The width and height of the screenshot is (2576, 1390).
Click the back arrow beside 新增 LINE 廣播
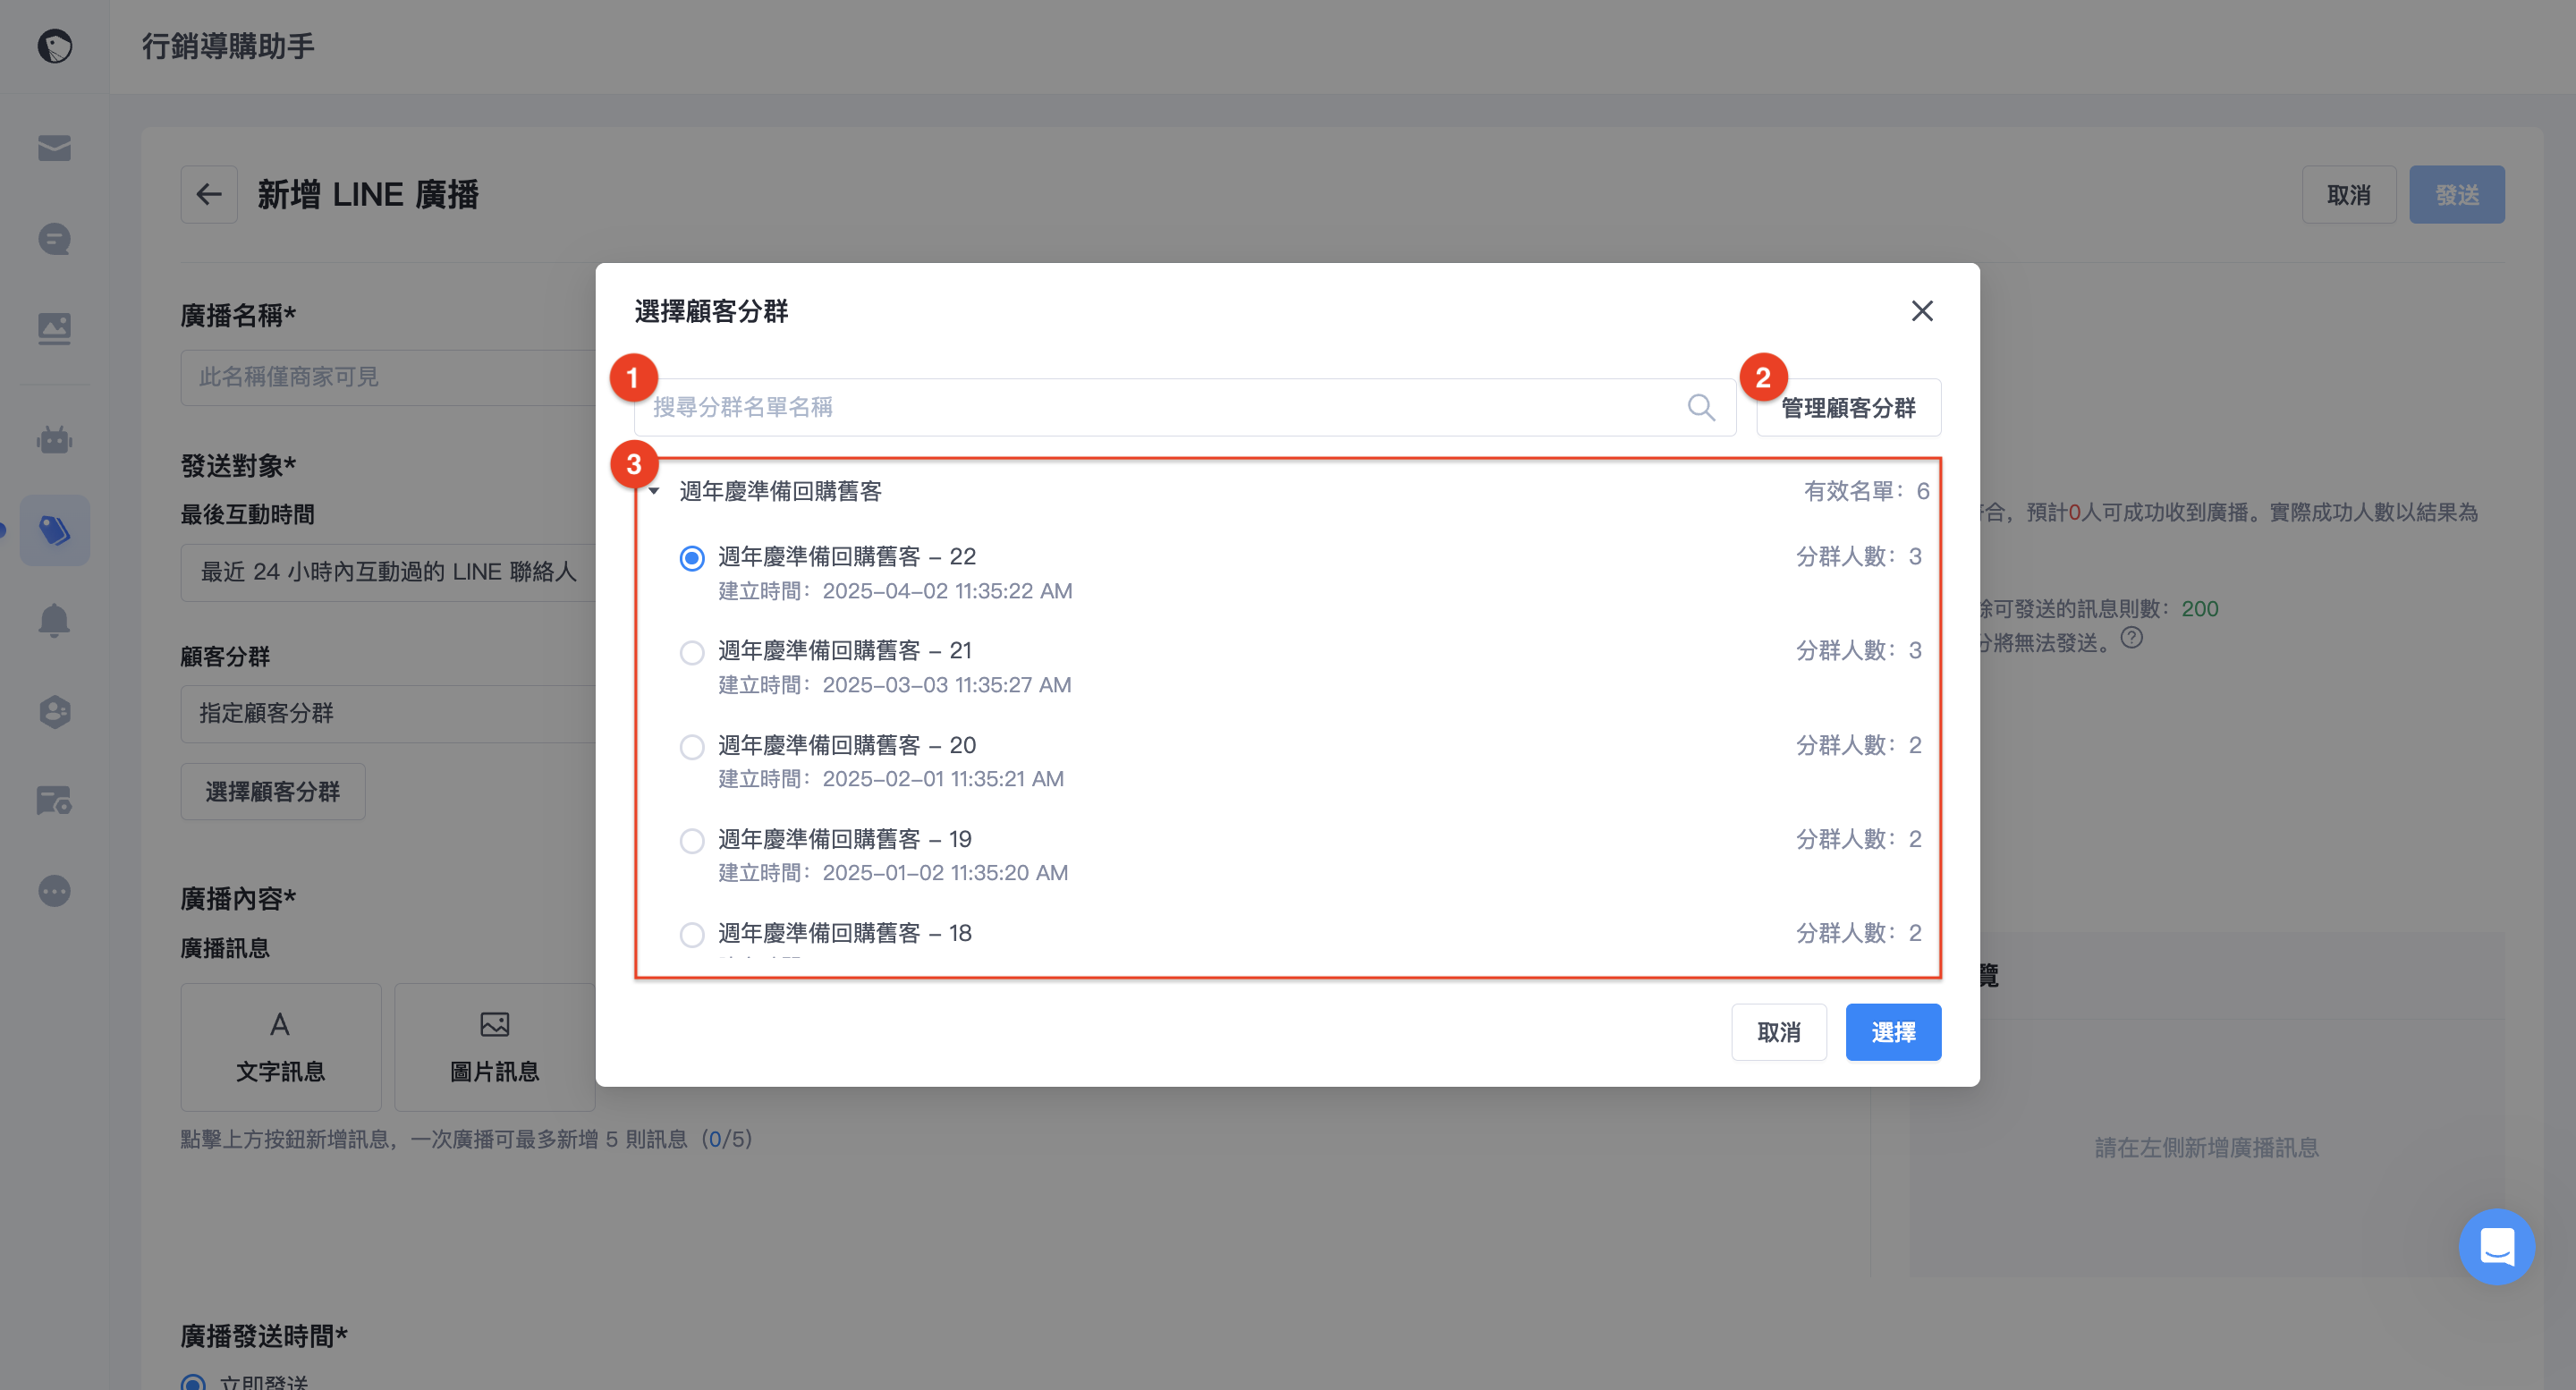[209, 194]
